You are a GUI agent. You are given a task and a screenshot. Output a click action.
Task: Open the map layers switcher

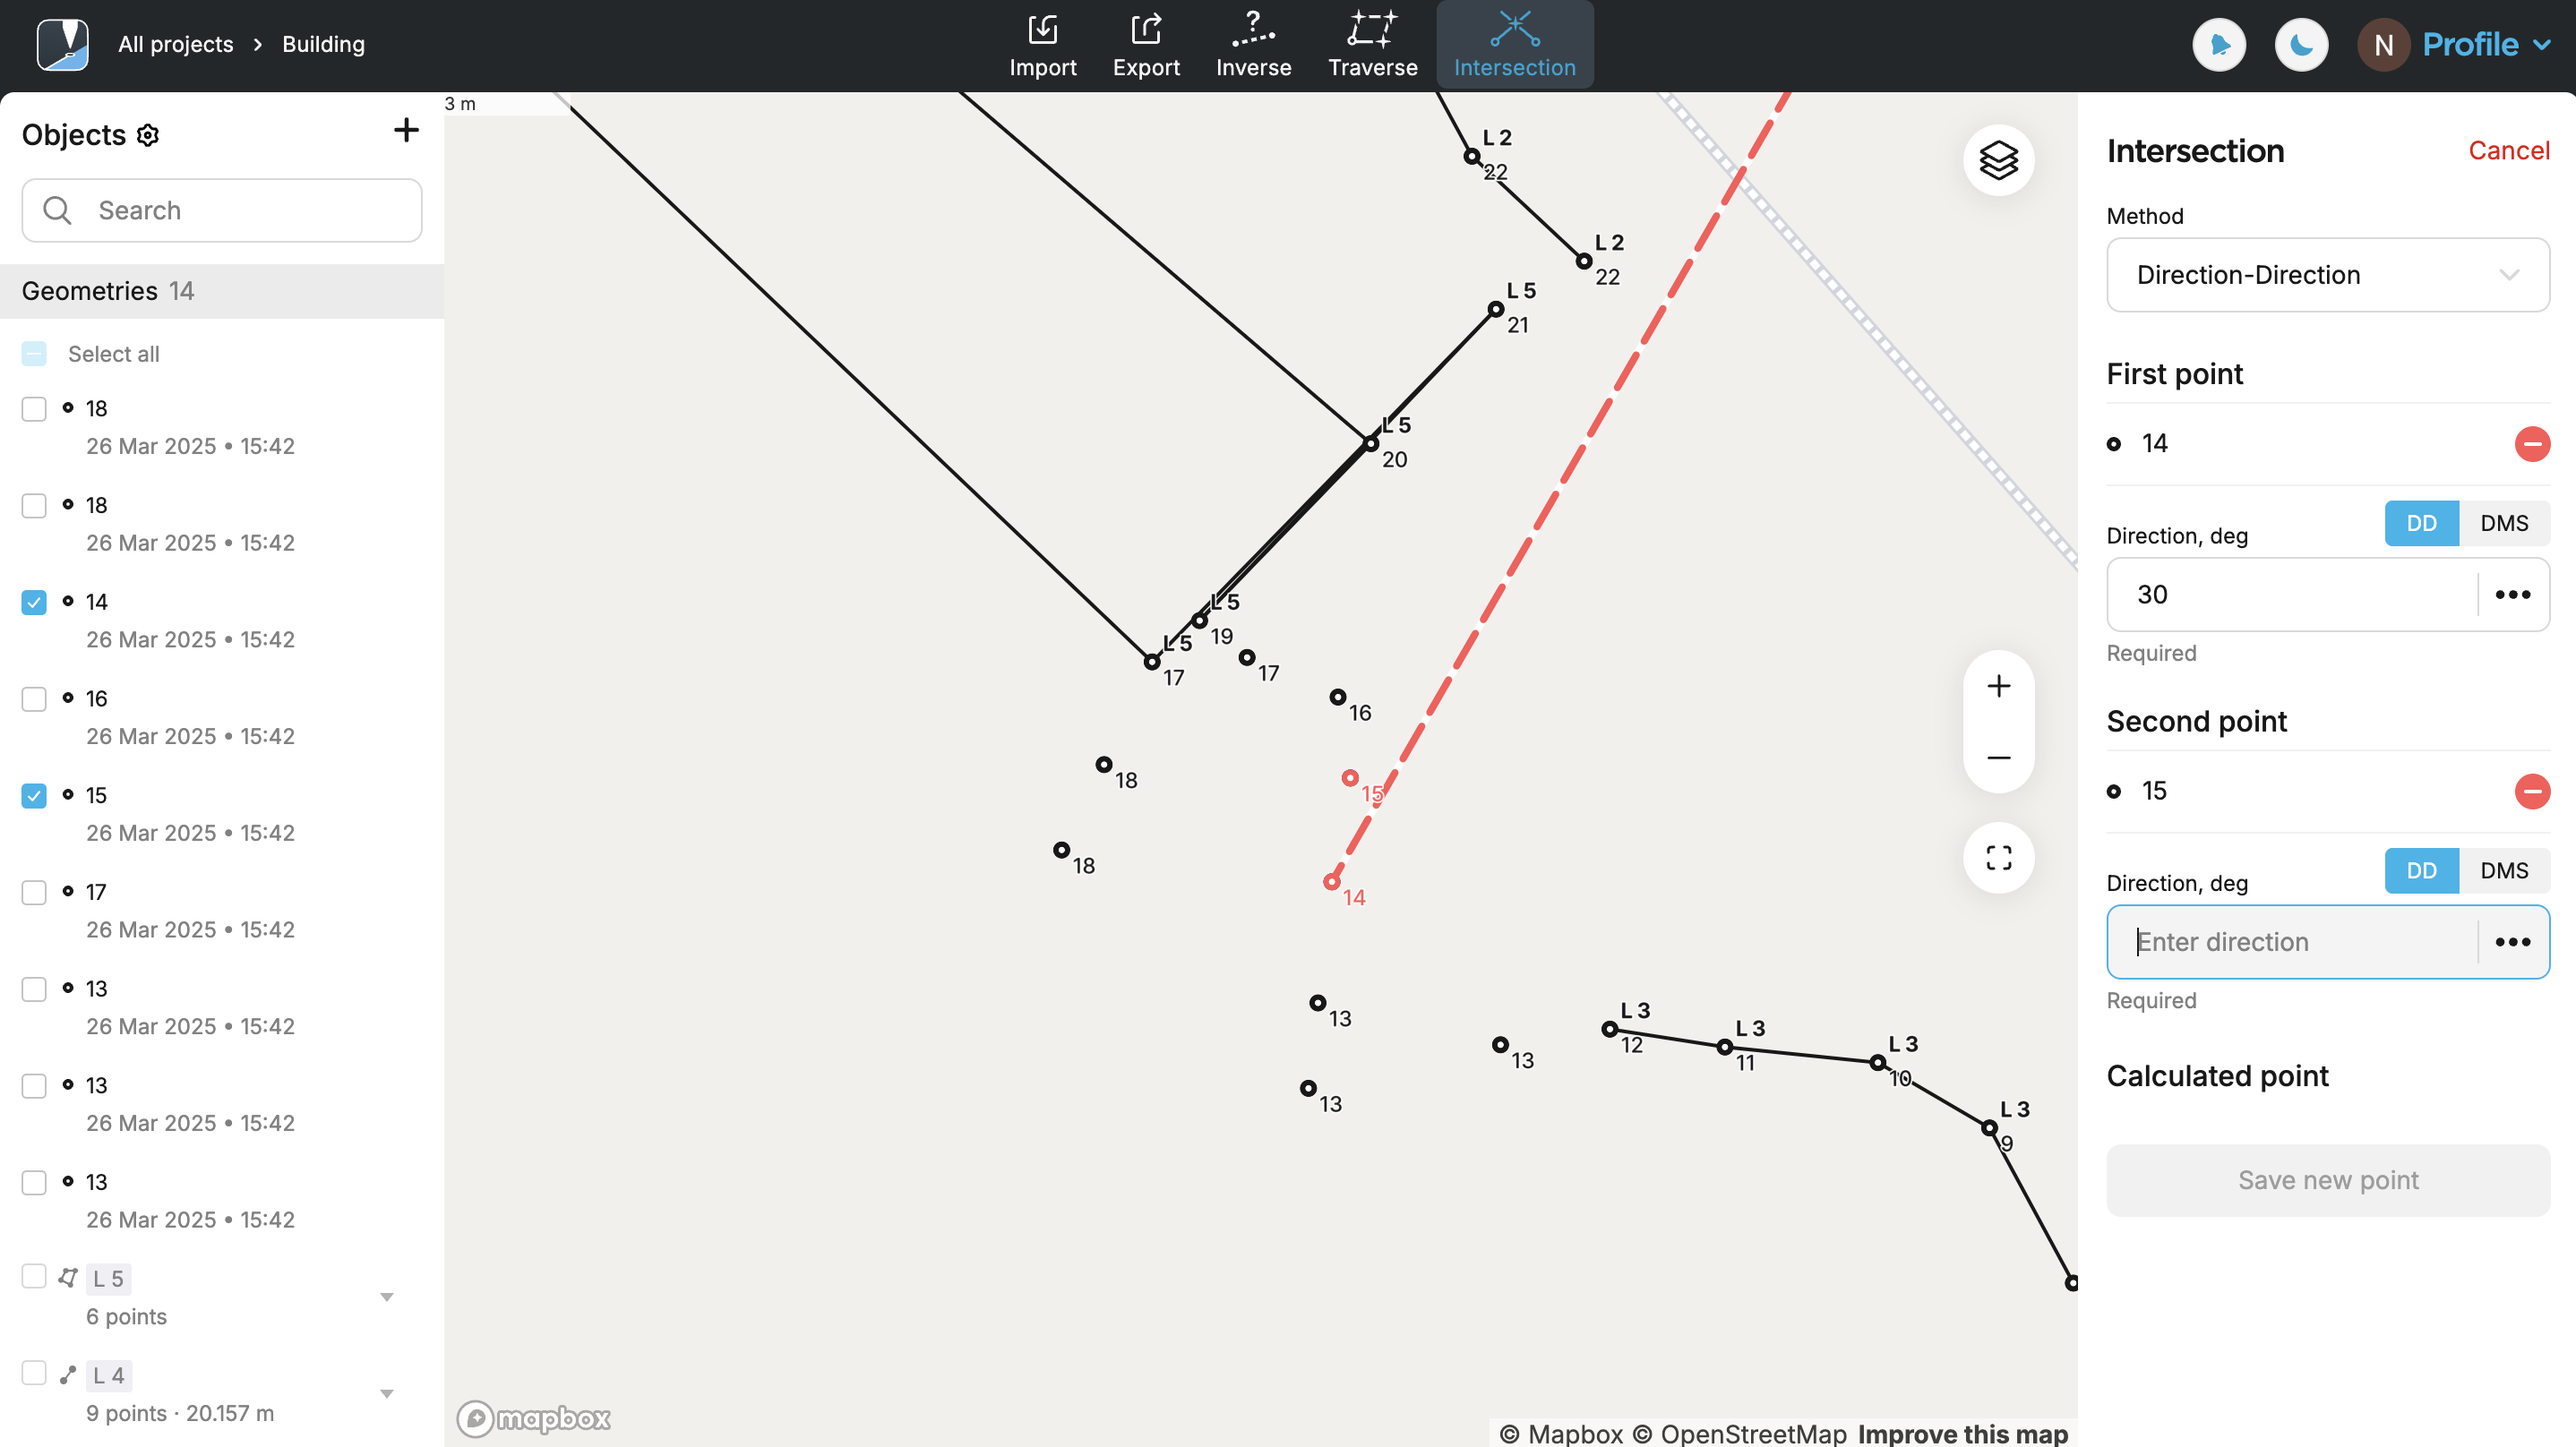click(1998, 160)
